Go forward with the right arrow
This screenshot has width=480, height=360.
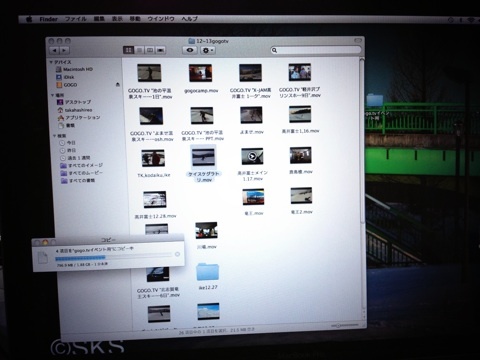click(x=64, y=50)
